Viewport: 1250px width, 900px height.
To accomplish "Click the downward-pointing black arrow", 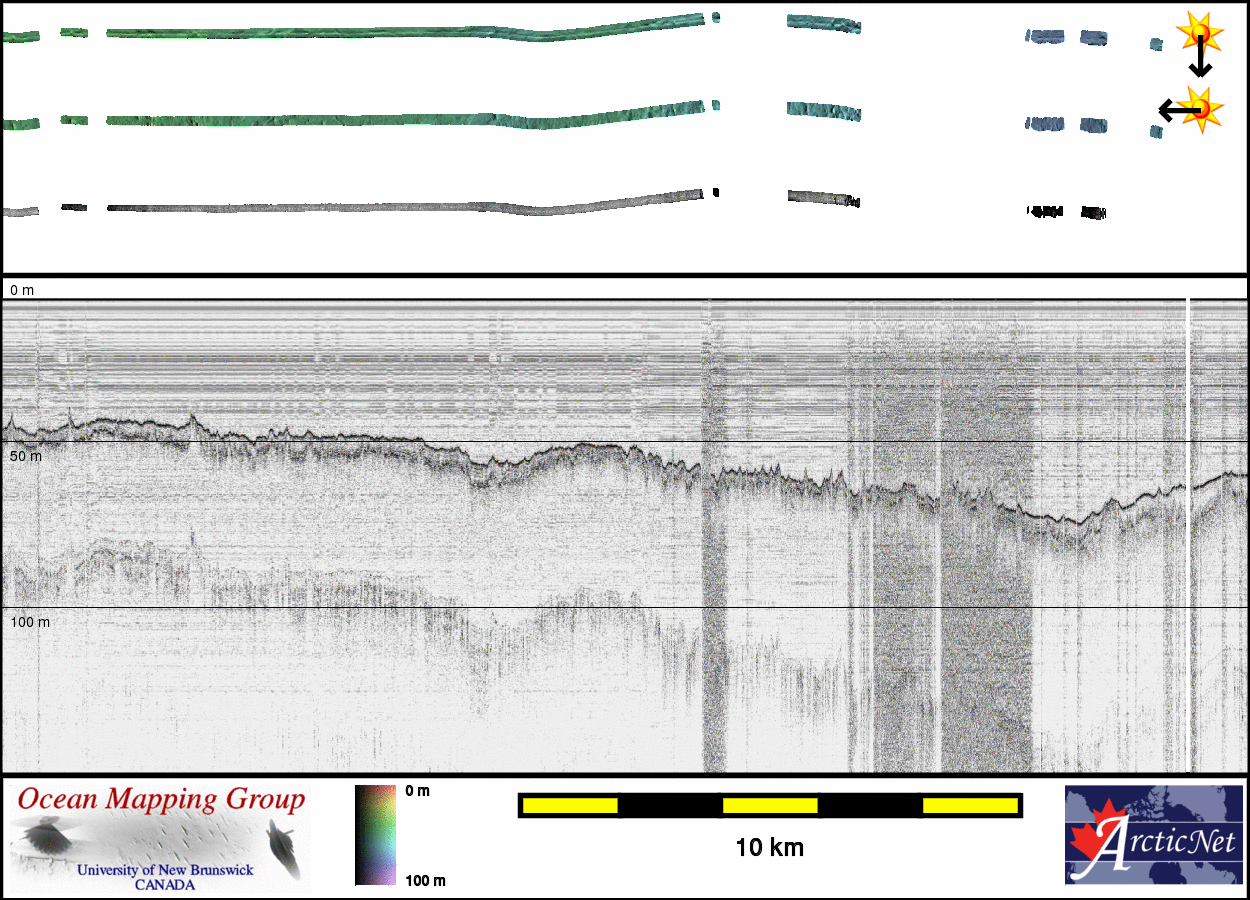I will point(1200,62).
